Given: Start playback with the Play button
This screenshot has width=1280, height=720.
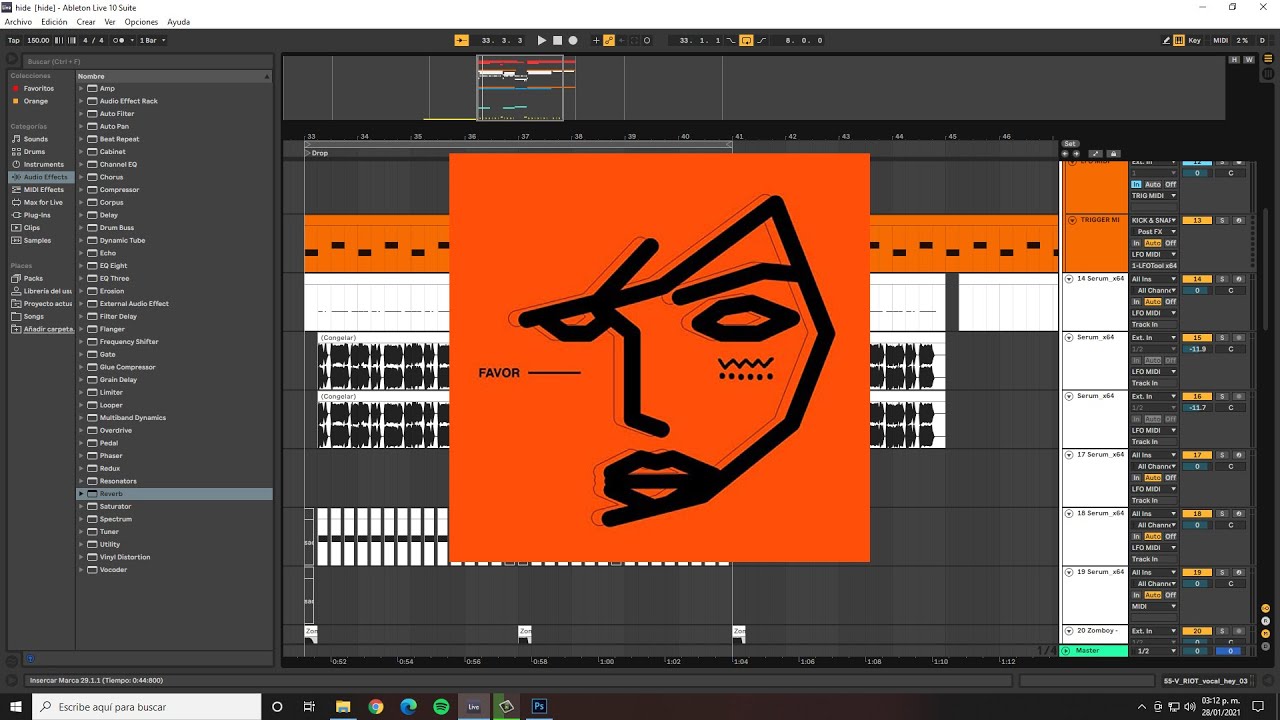Looking at the screenshot, I should coord(541,40).
